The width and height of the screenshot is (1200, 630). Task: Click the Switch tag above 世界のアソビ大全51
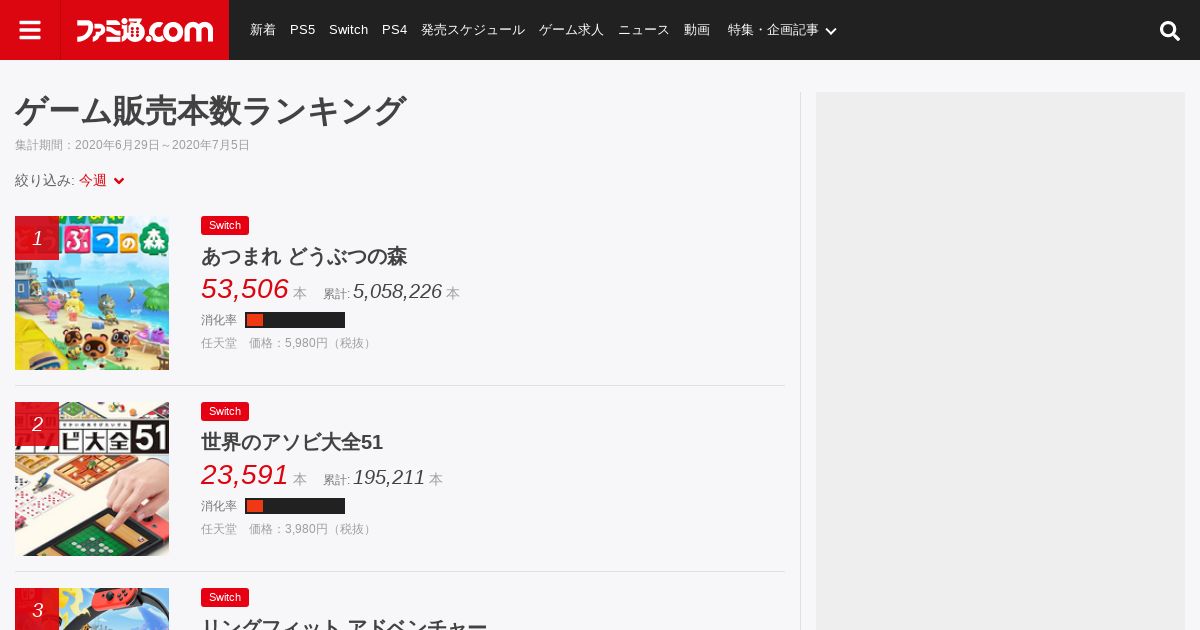coord(225,412)
